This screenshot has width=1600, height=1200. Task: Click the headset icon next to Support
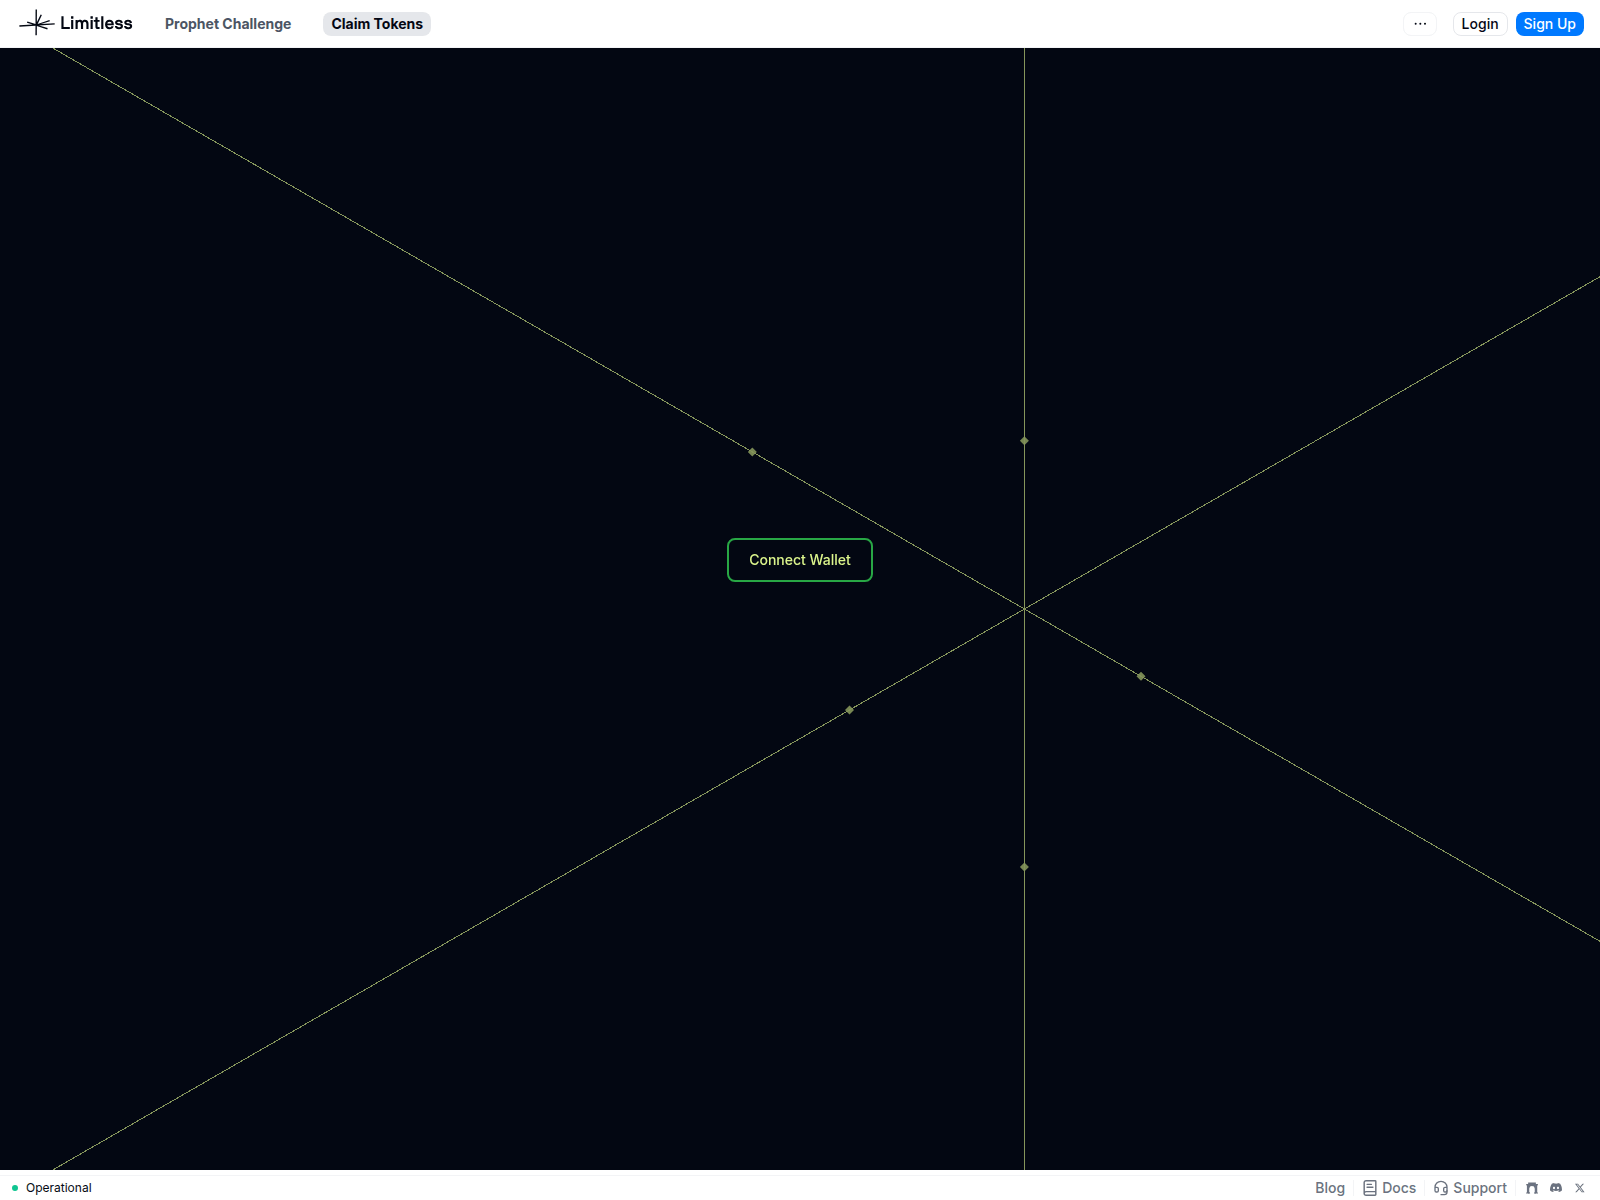1441,1188
